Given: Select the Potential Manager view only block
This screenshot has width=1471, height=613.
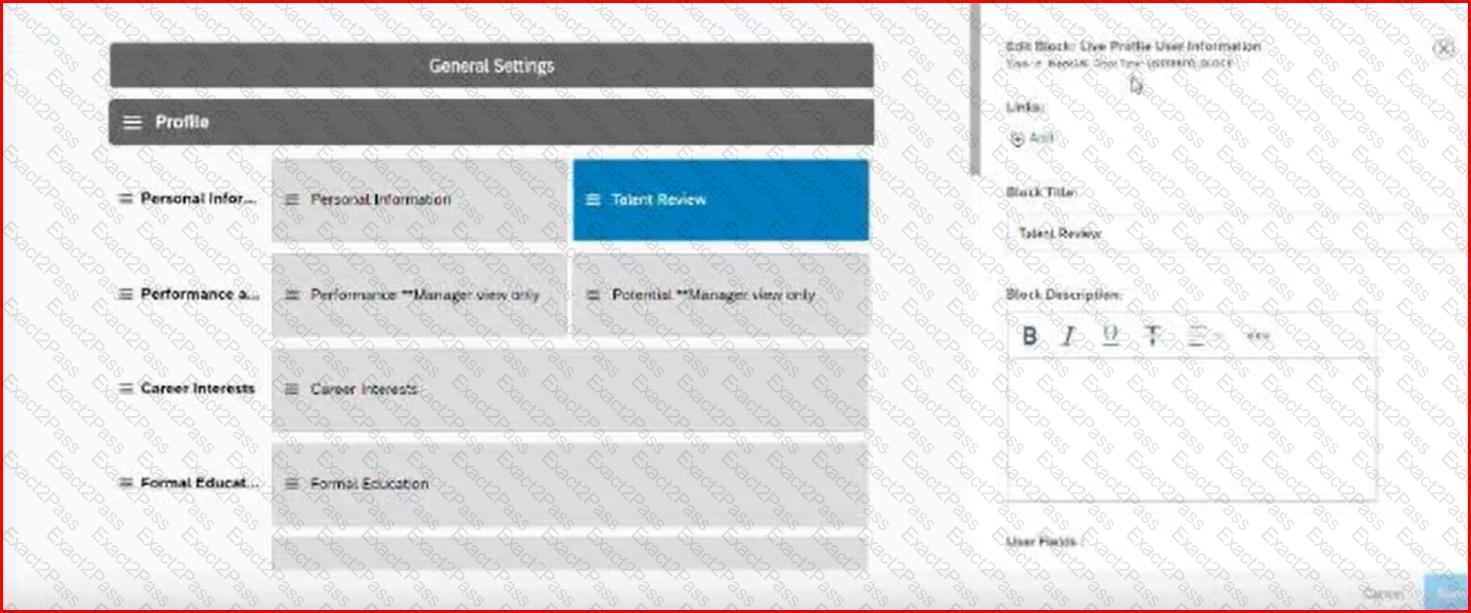Looking at the screenshot, I should click(720, 295).
